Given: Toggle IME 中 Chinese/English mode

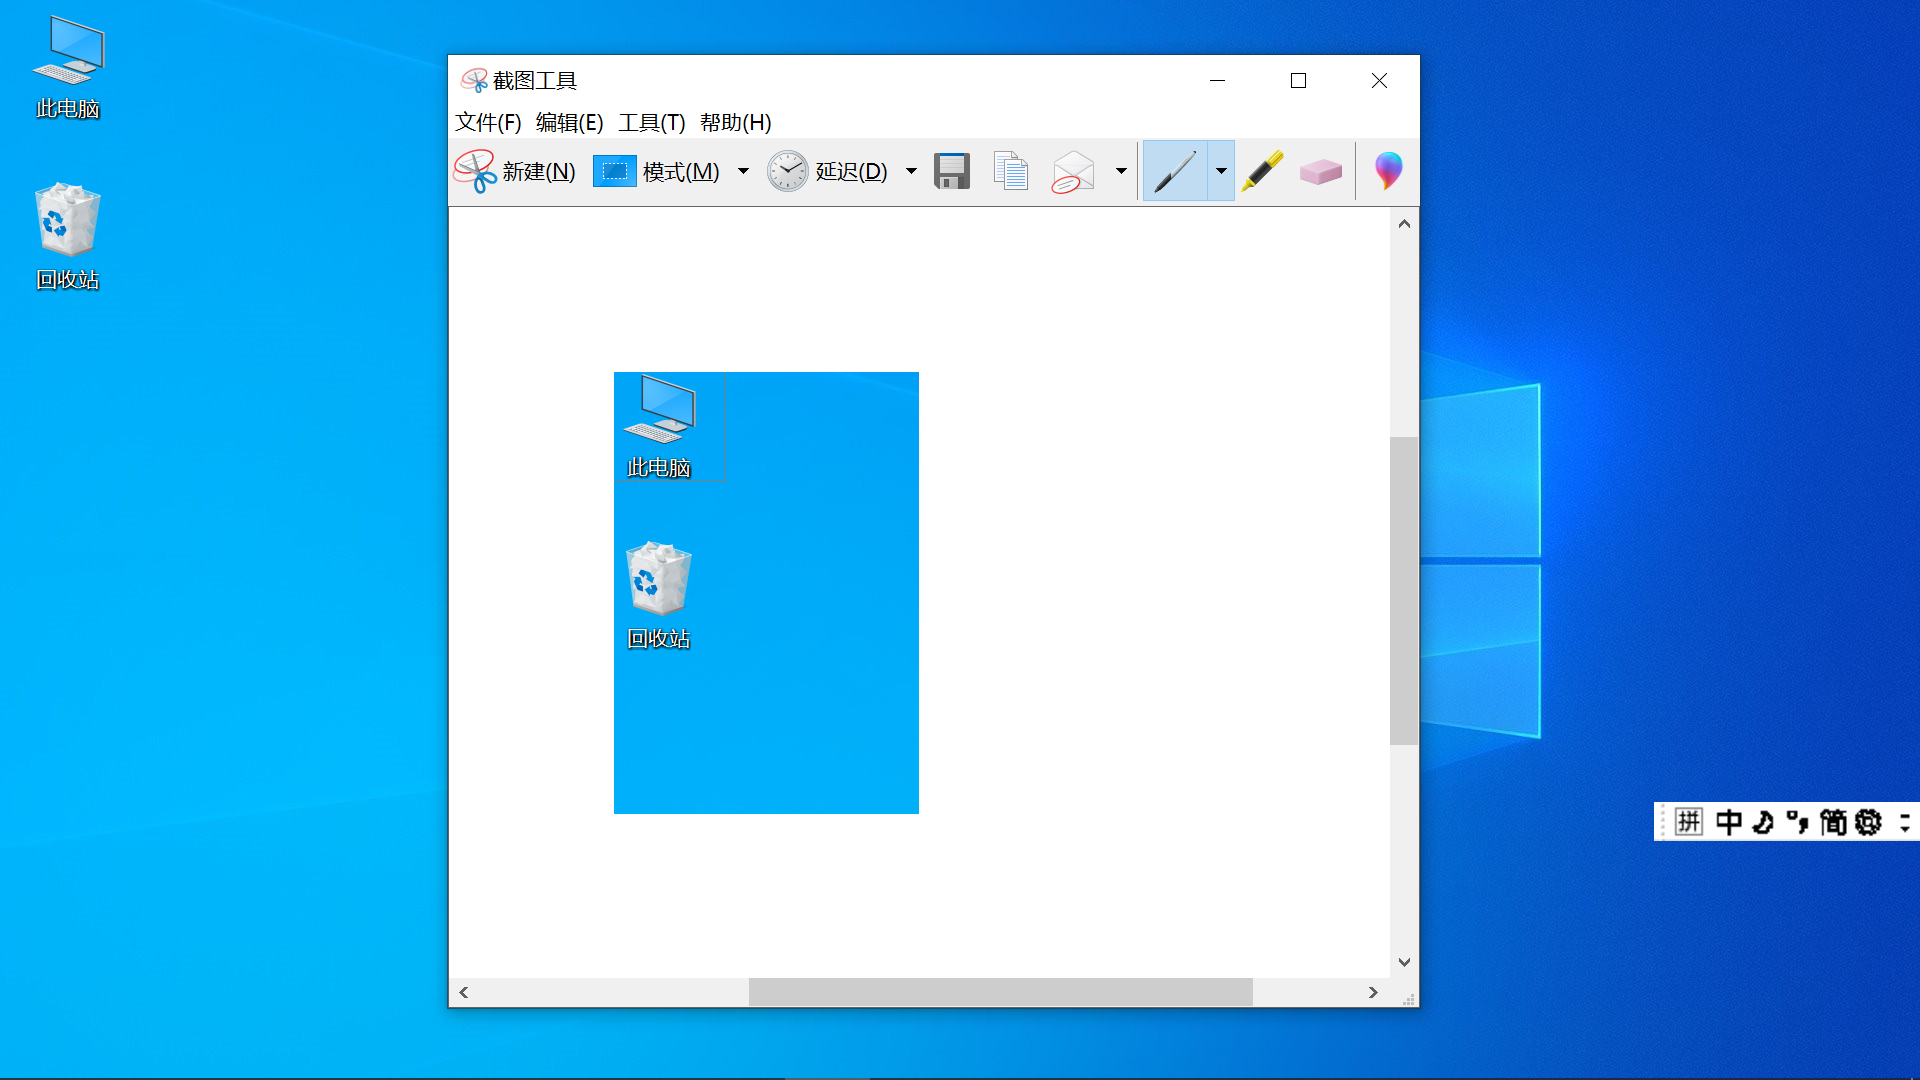Looking at the screenshot, I should pos(1729,822).
